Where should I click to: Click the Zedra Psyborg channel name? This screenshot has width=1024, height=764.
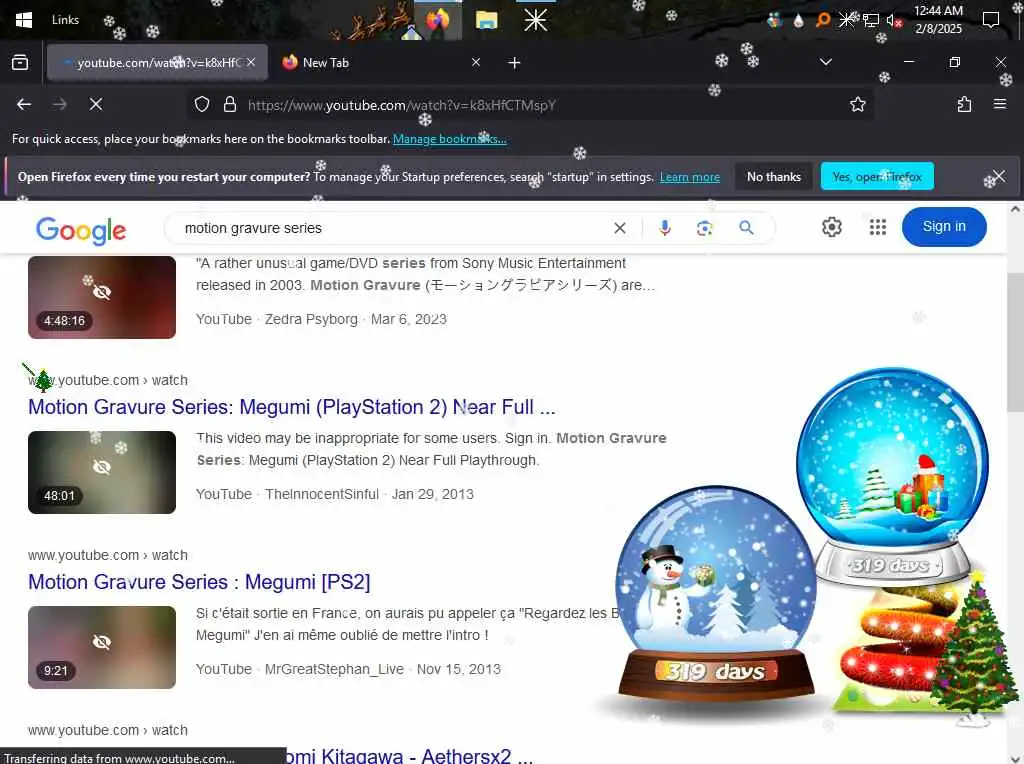point(311,319)
